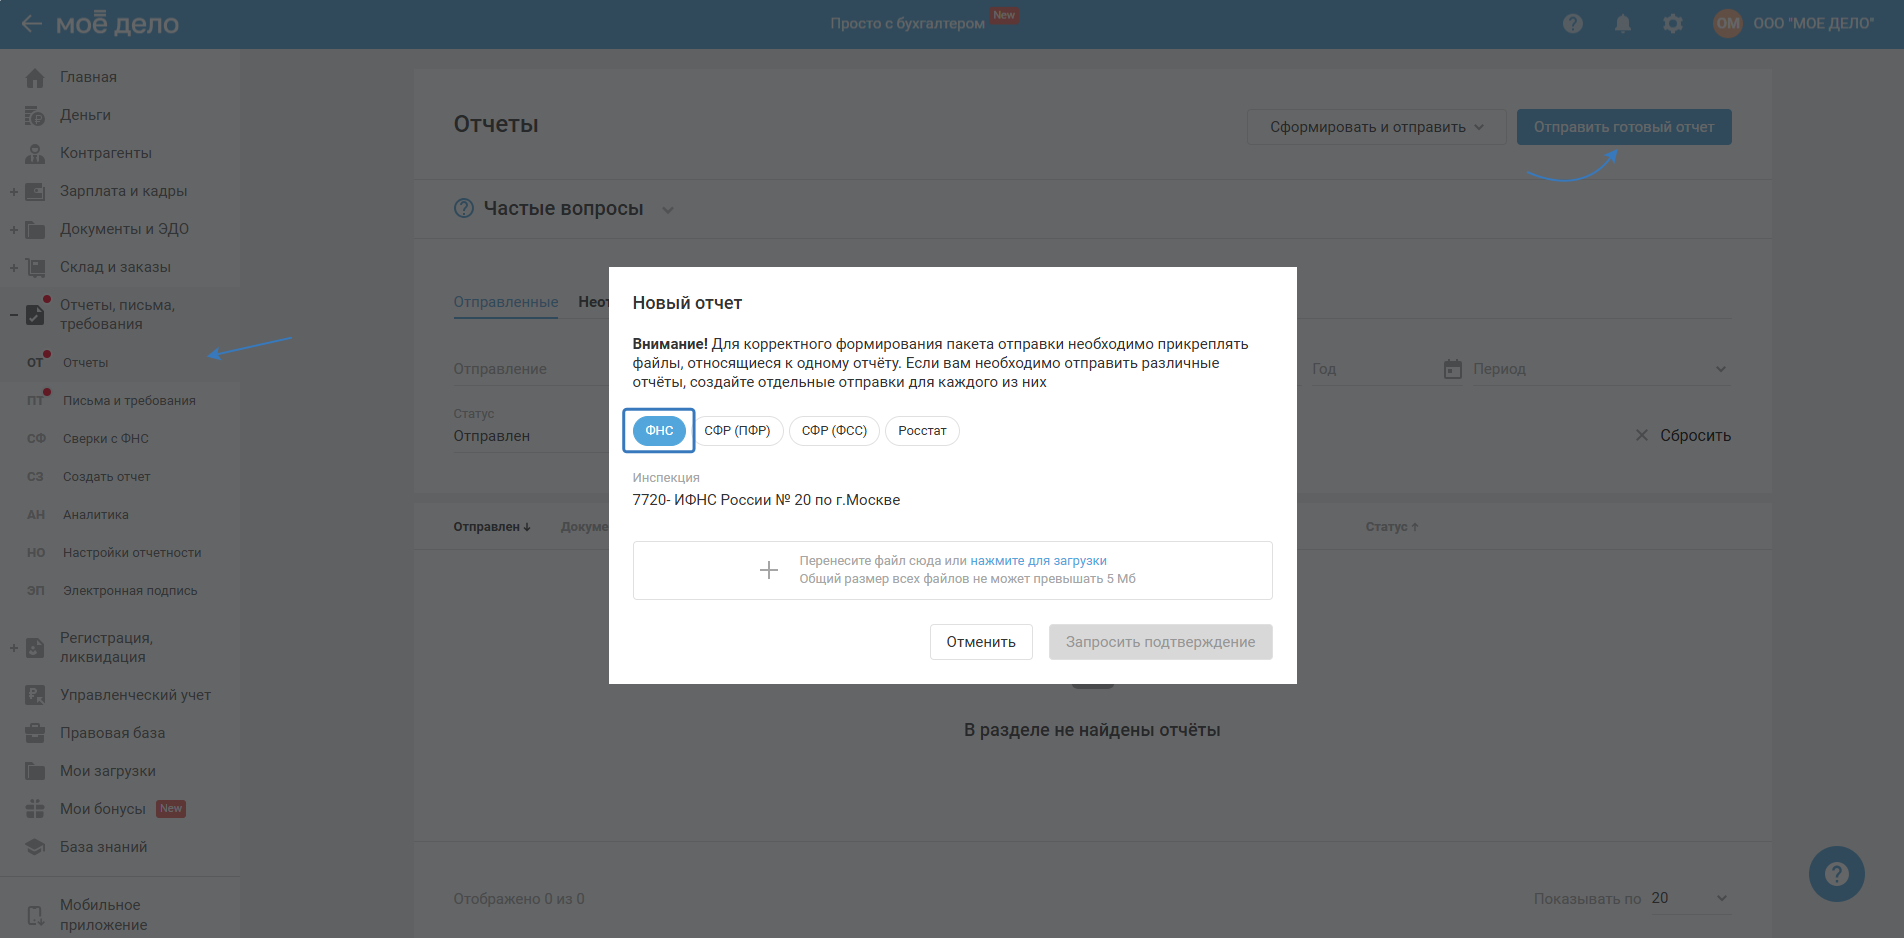This screenshot has width=1904, height=938.
Task: Click the Зарплата и кадры icon
Action: click(x=35, y=191)
